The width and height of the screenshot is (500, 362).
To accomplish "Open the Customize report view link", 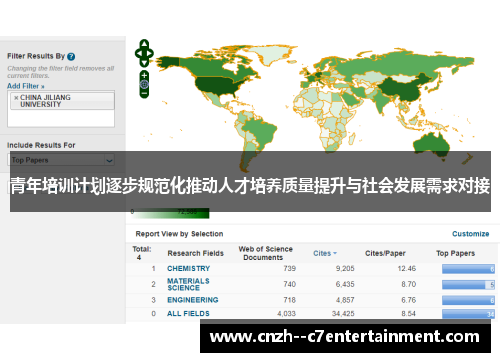I will [x=470, y=234].
